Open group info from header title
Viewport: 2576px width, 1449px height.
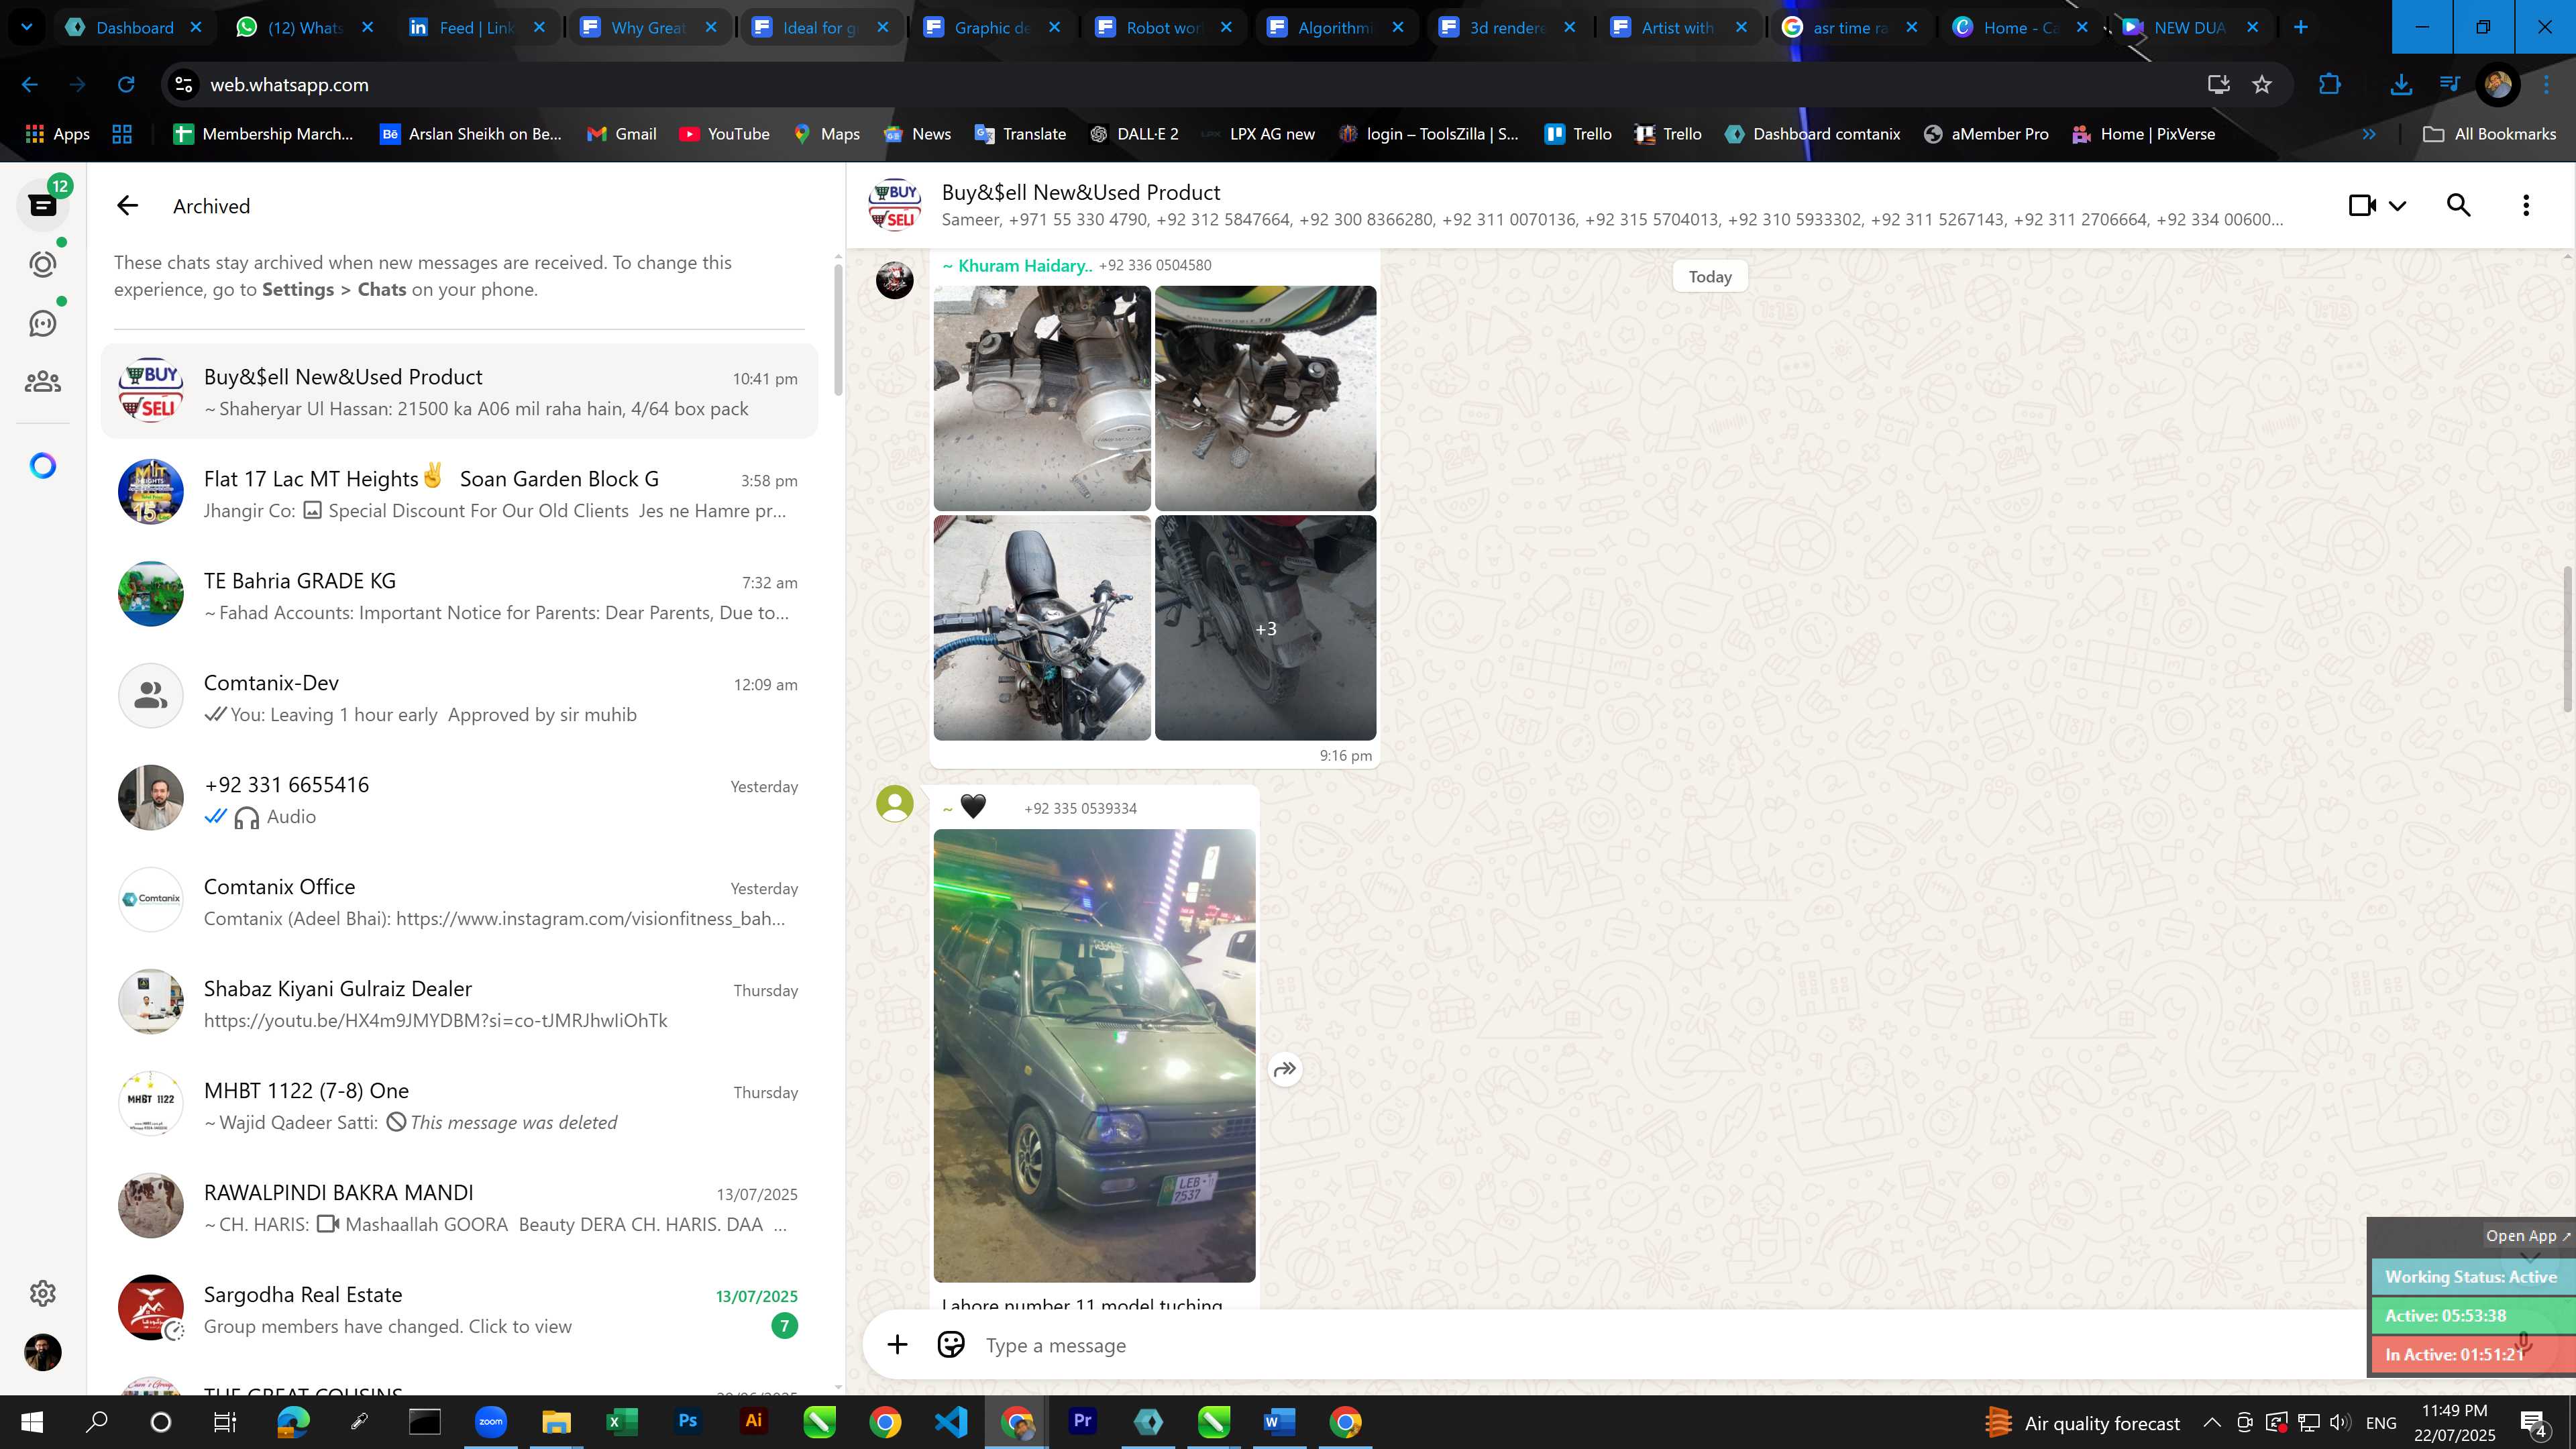coord(1080,192)
